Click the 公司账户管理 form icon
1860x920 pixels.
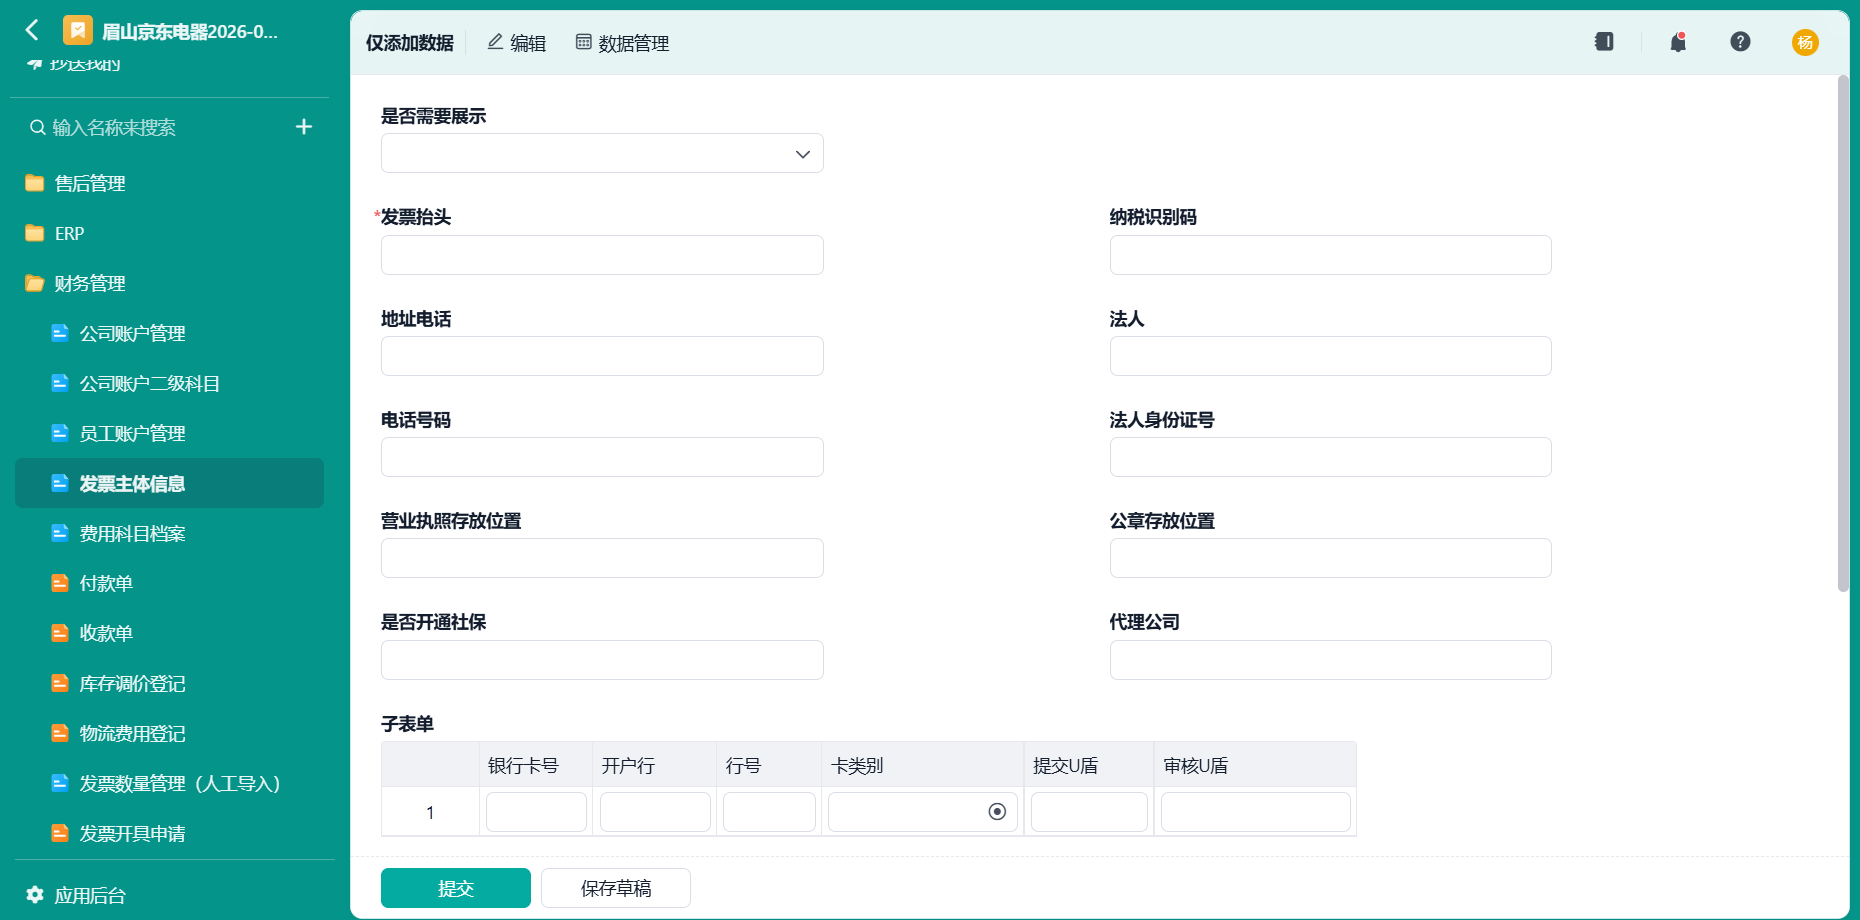click(x=60, y=333)
